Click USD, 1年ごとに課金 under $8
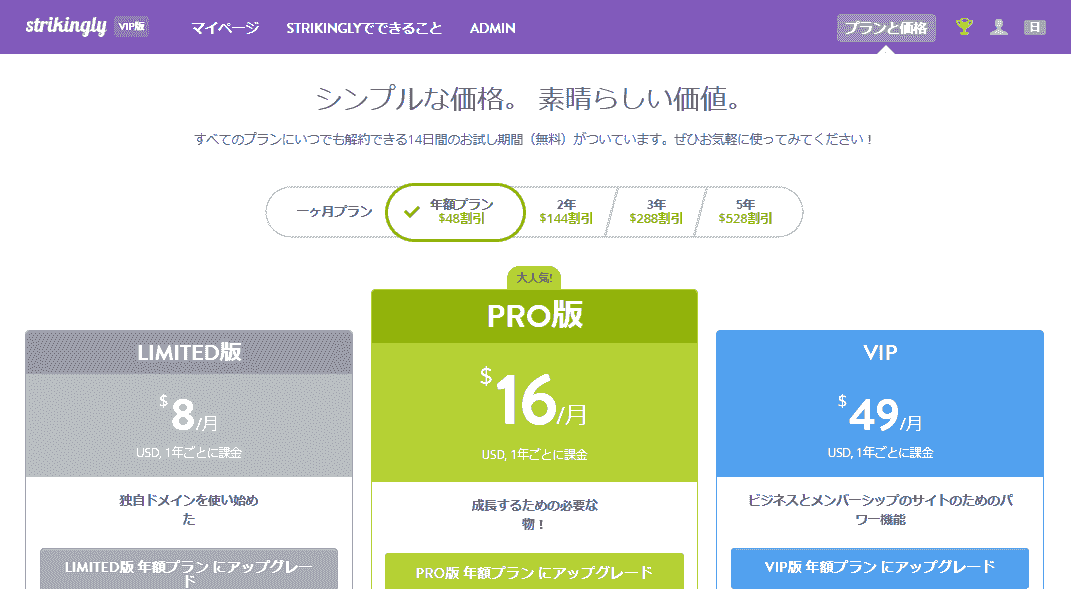 tap(189, 452)
